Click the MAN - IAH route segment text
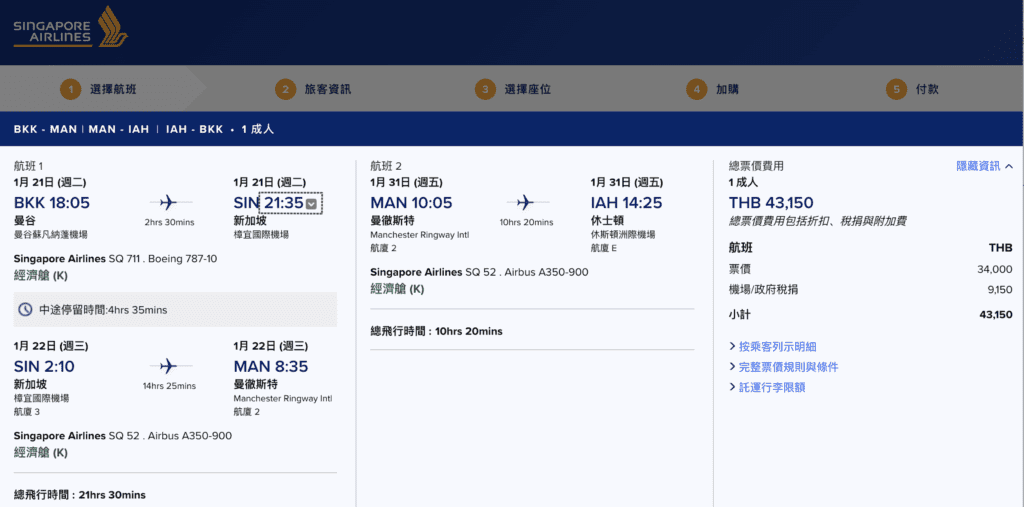1024x507 pixels. tap(119, 129)
